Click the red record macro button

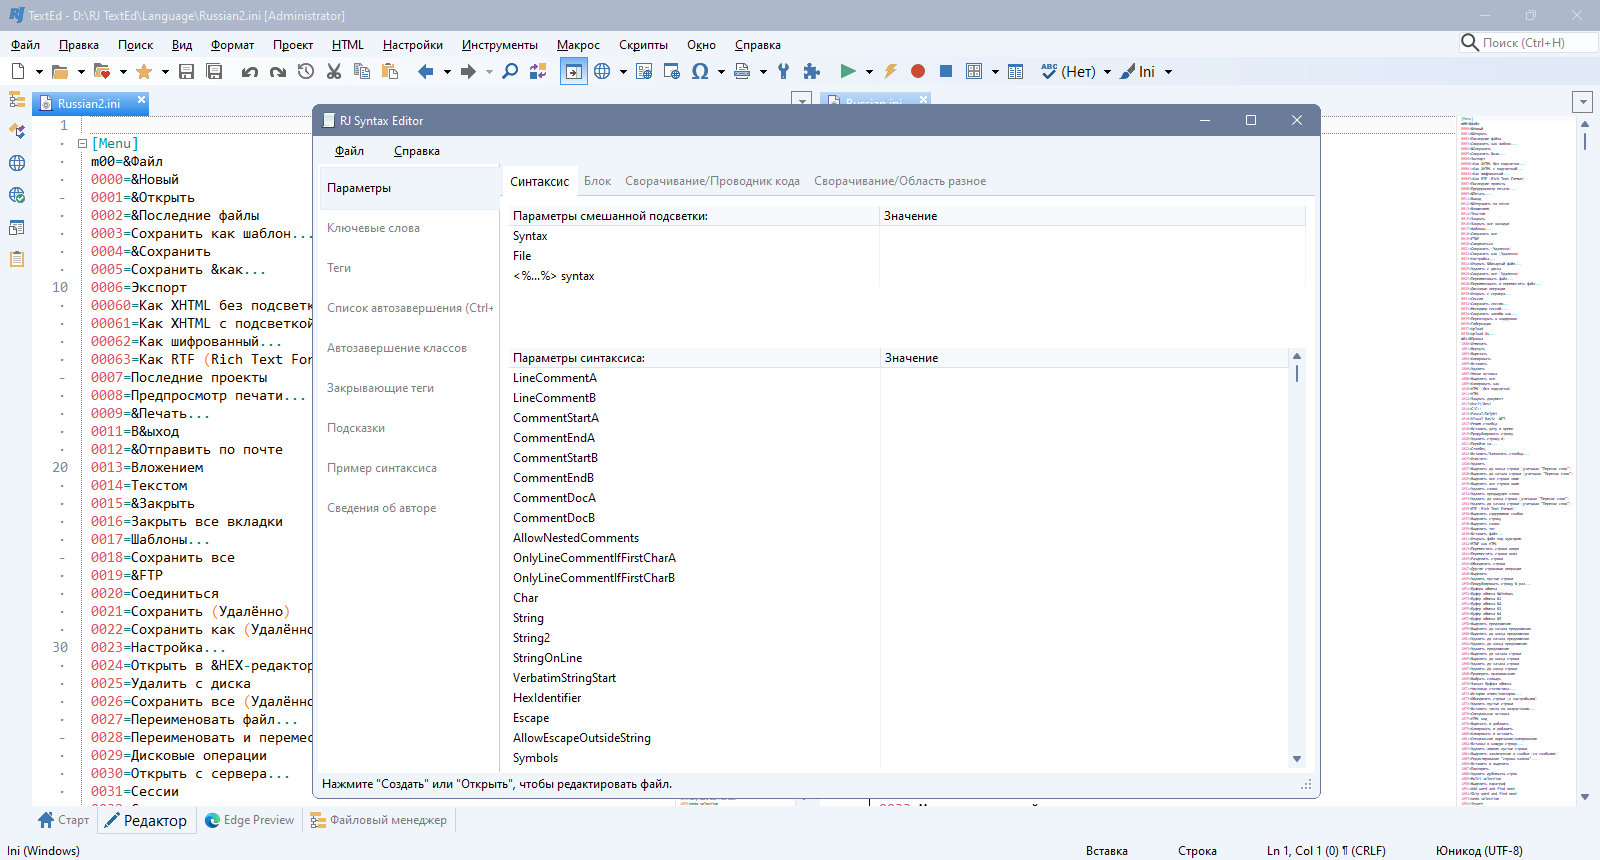click(918, 71)
